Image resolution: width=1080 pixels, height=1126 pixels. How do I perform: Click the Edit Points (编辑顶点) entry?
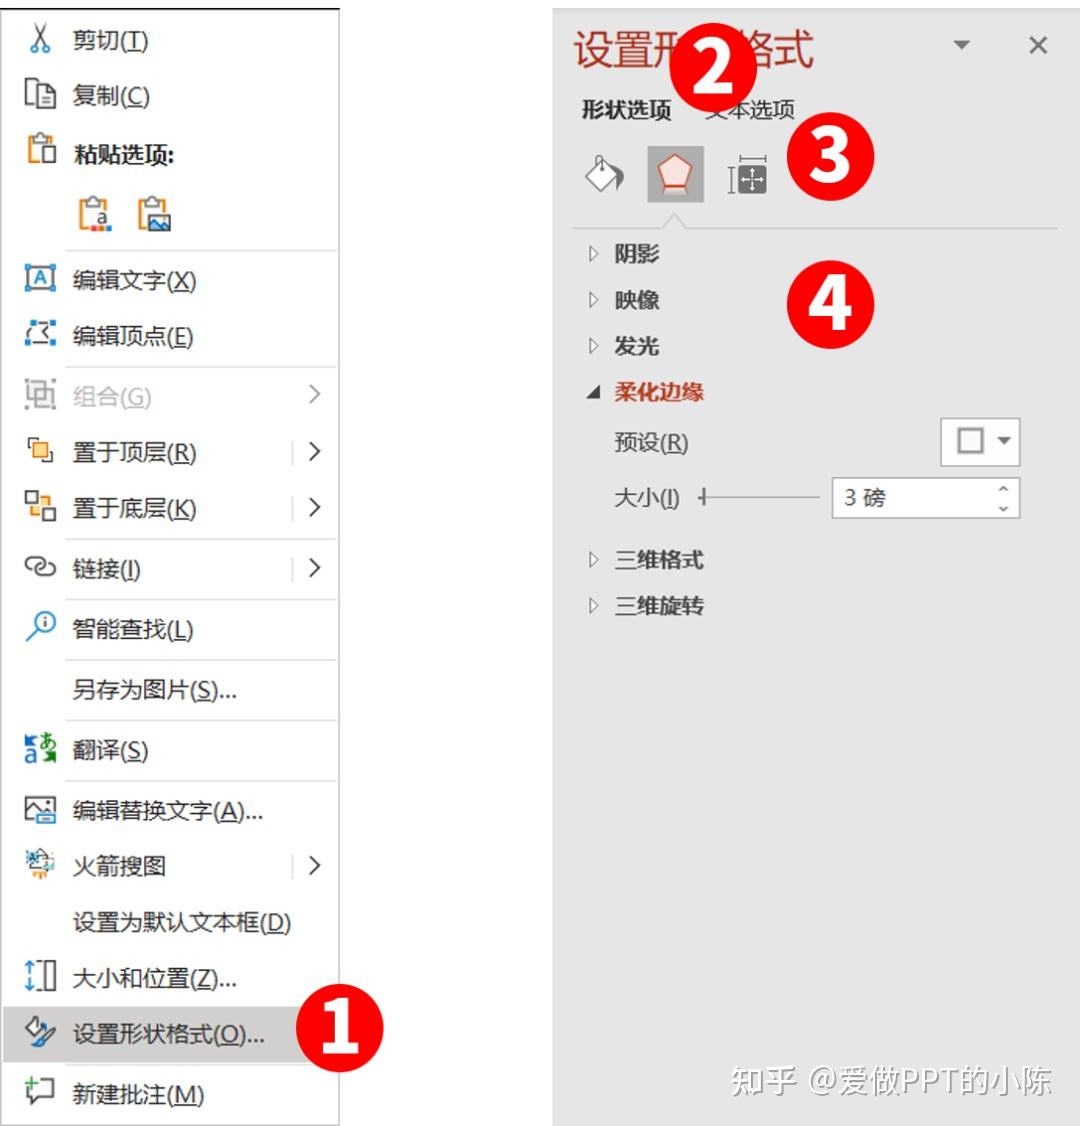(x=170, y=336)
